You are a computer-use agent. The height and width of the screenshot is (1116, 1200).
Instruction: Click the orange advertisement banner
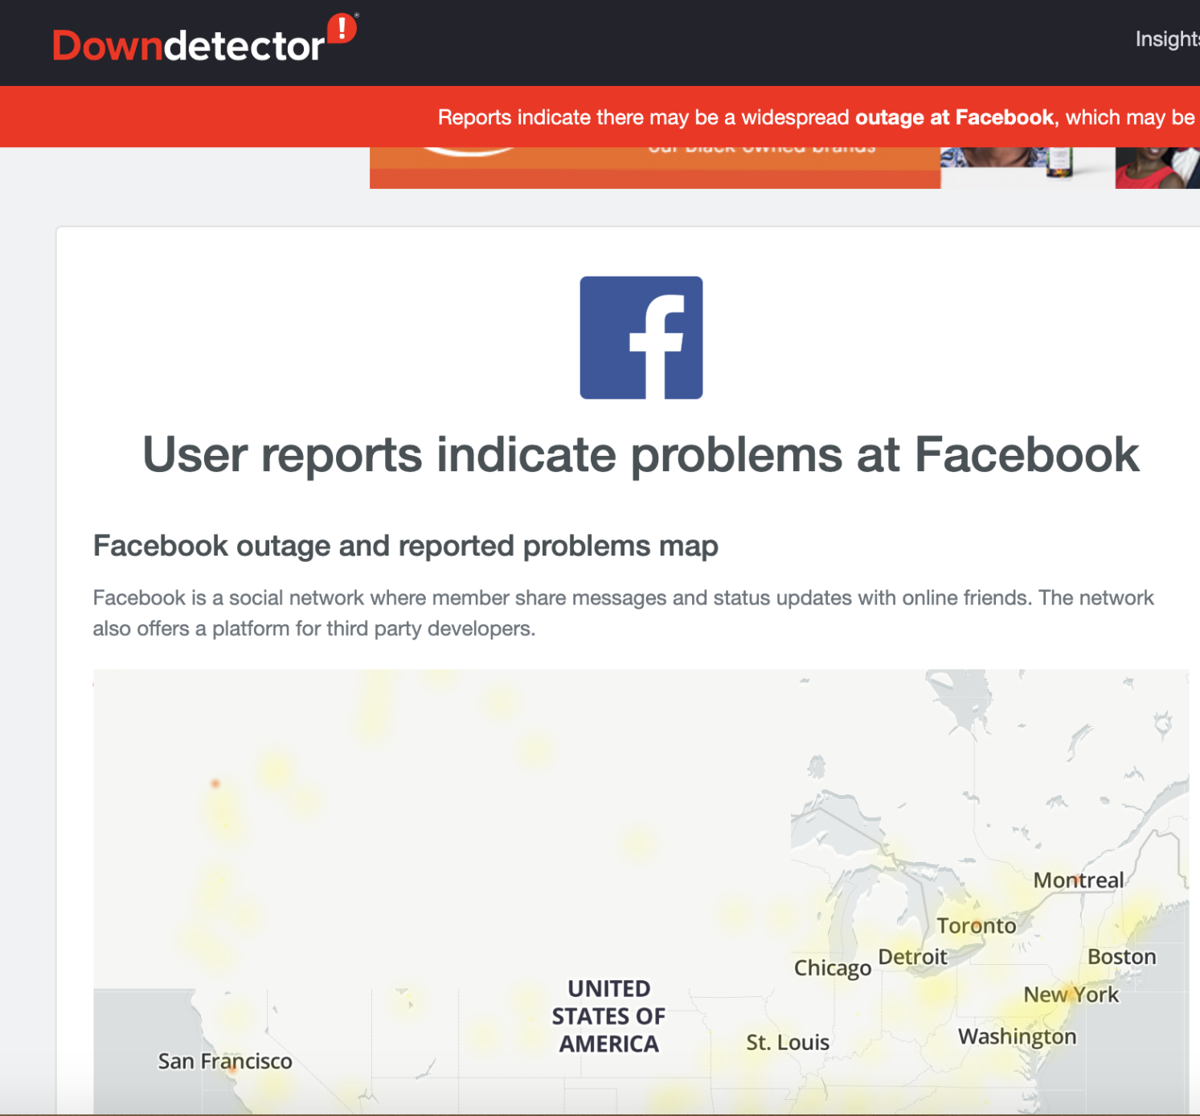pos(655,167)
